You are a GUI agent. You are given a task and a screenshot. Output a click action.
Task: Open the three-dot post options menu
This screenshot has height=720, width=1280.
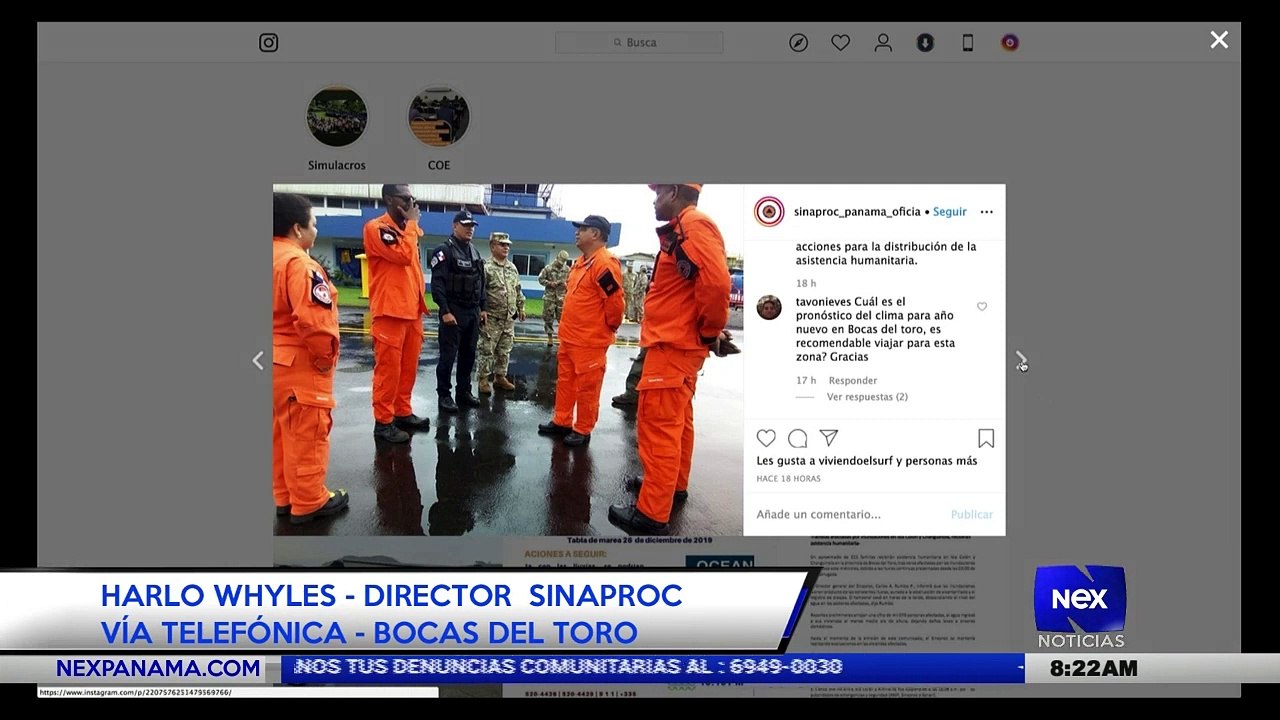pos(987,212)
